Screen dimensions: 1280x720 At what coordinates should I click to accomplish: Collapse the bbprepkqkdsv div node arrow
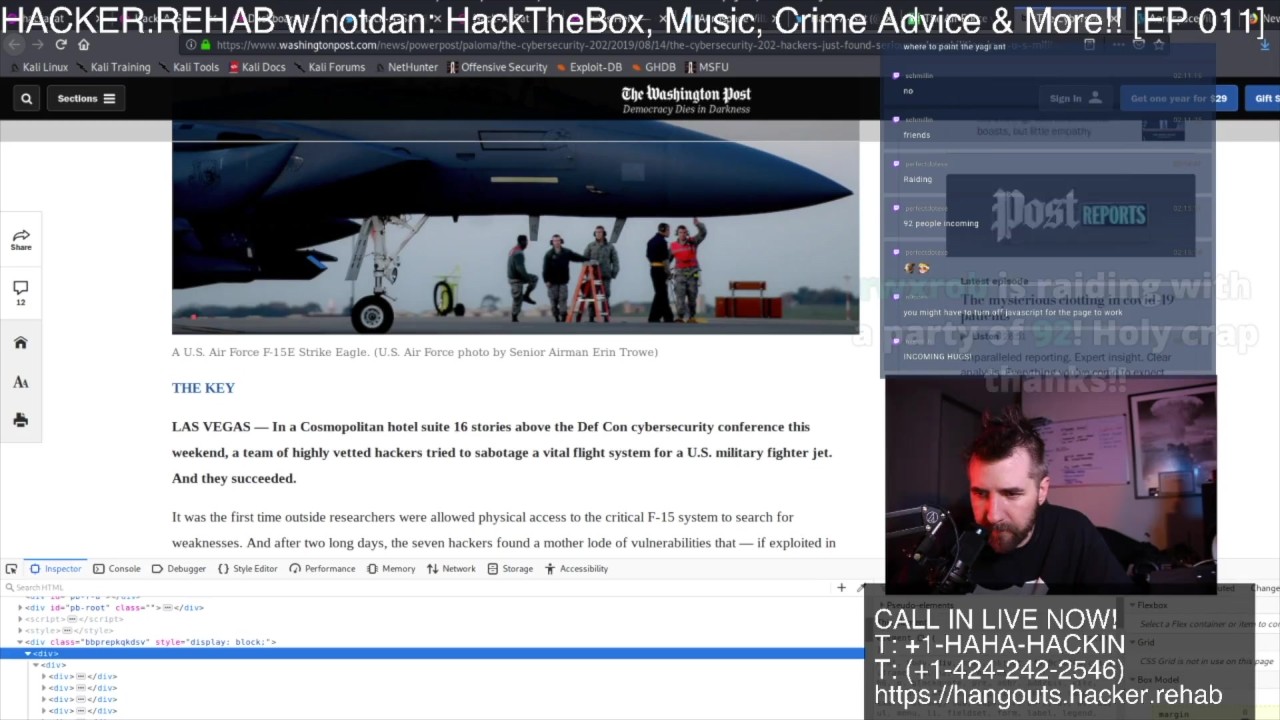pyautogui.click(x=20, y=642)
